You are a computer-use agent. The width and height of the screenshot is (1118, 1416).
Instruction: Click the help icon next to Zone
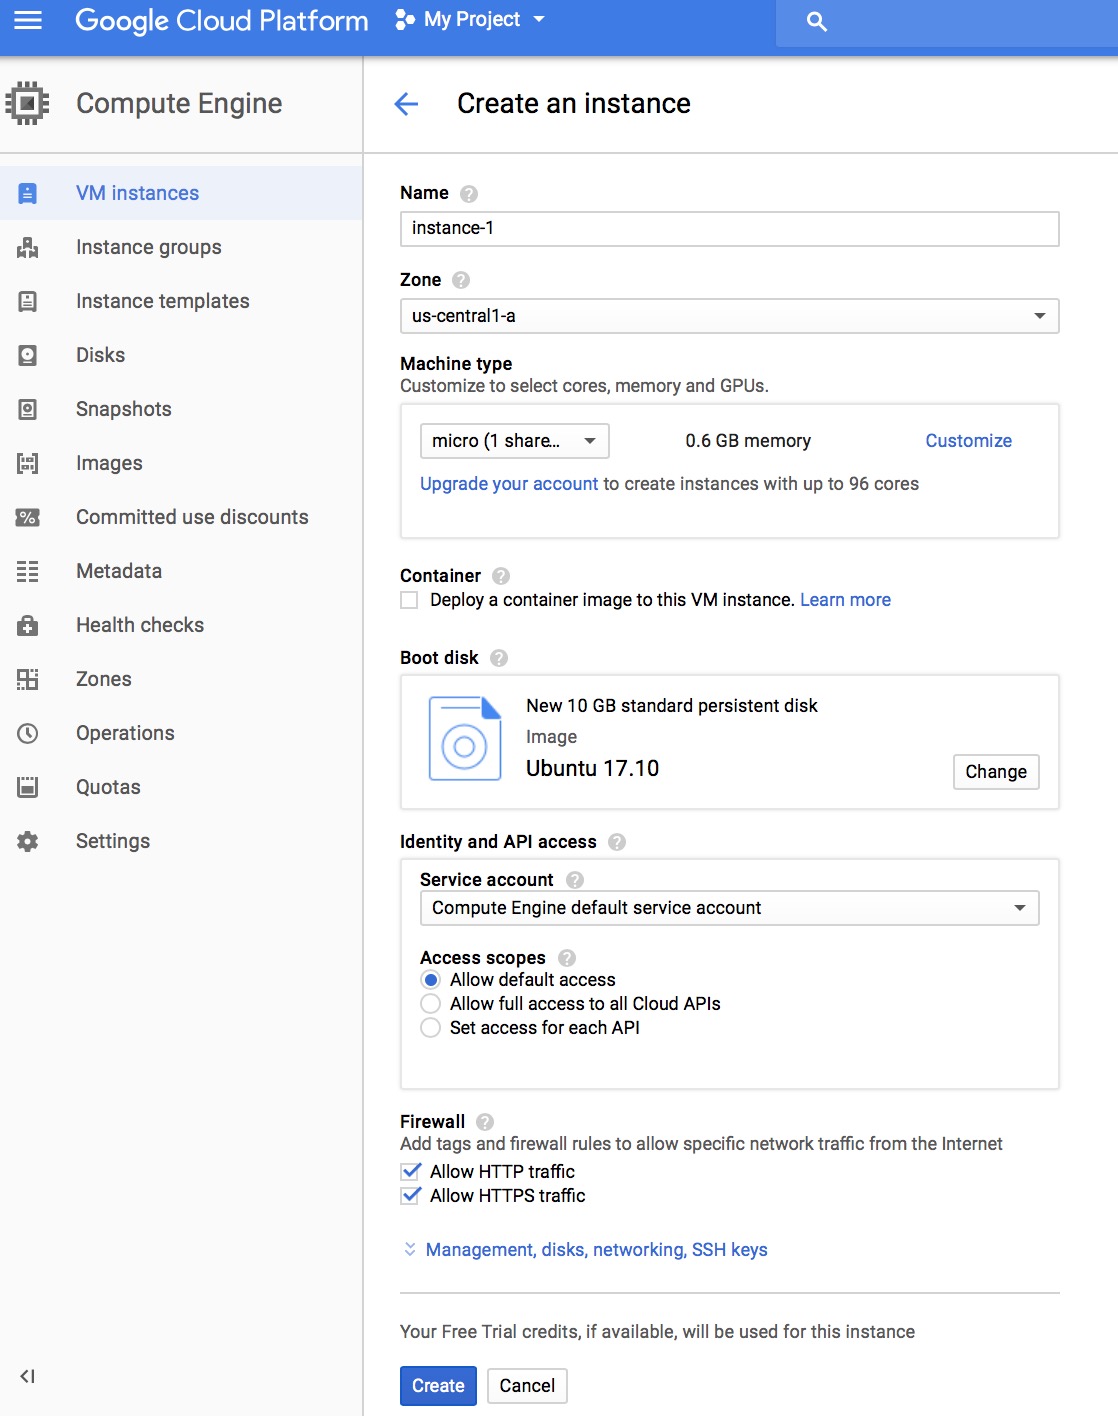pyautogui.click(x=461, y=280)
